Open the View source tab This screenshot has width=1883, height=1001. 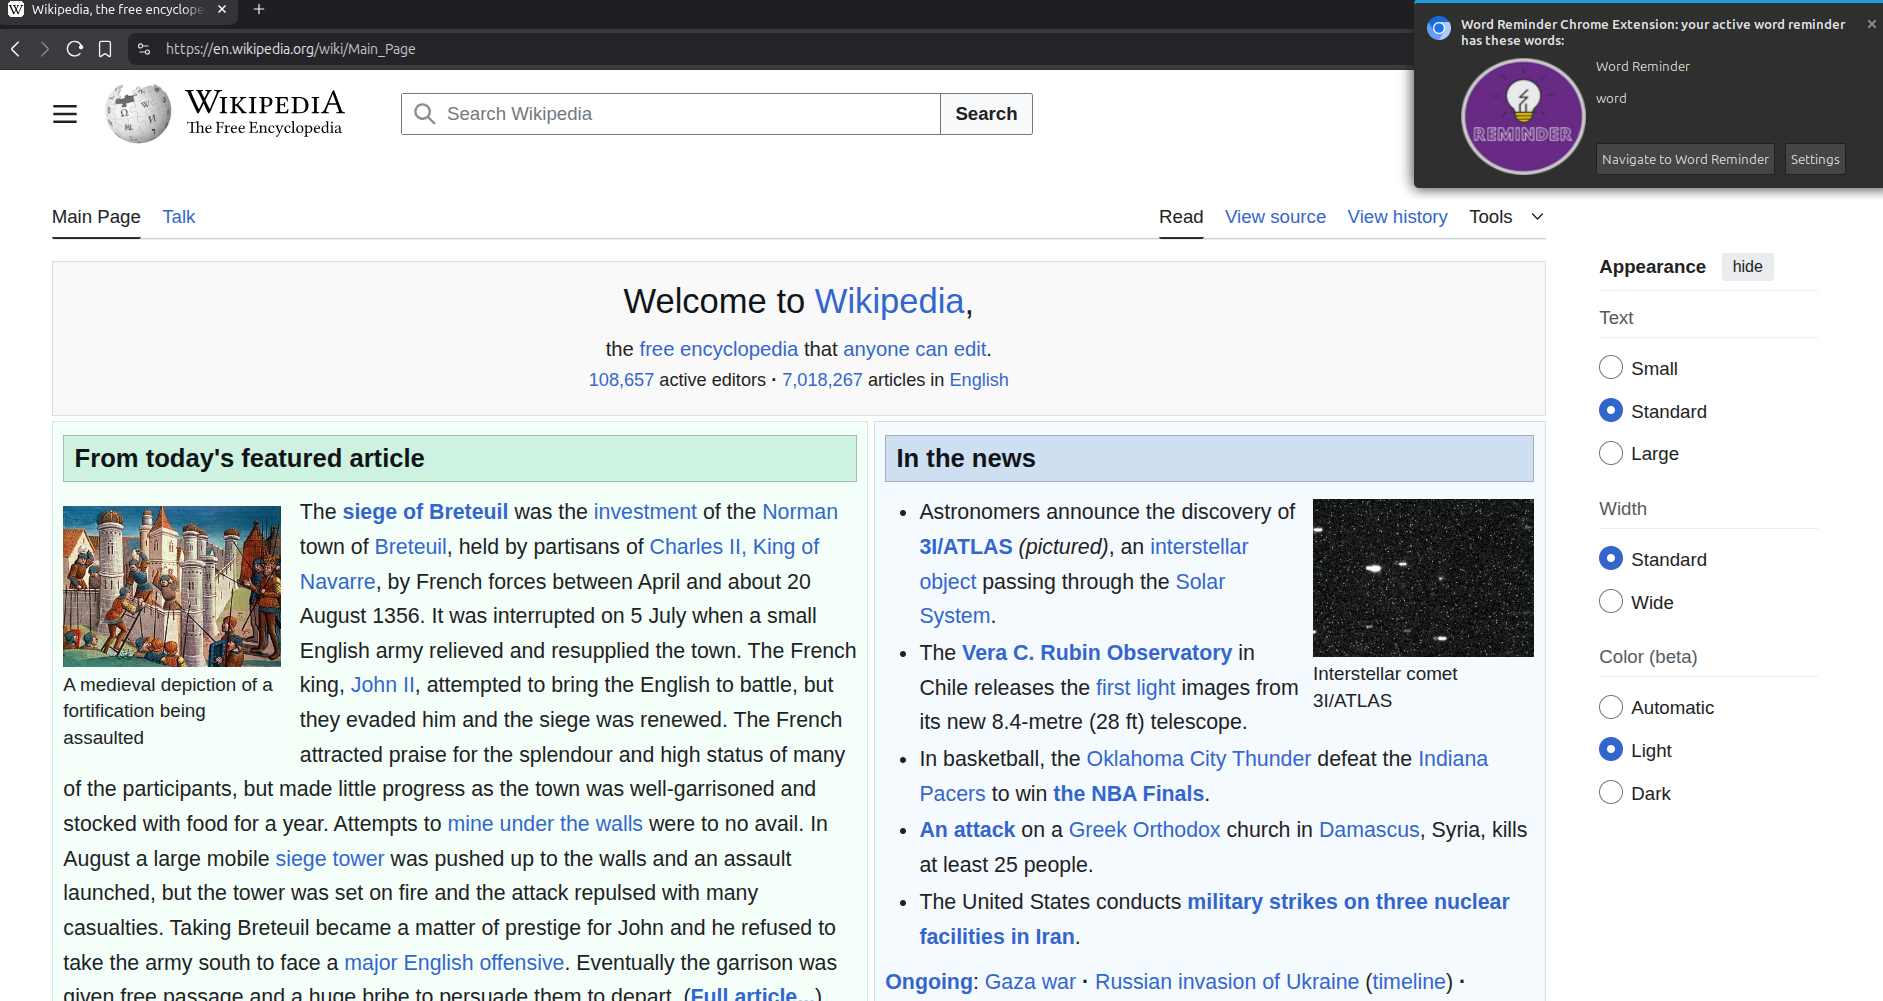tap(1275, 217)
